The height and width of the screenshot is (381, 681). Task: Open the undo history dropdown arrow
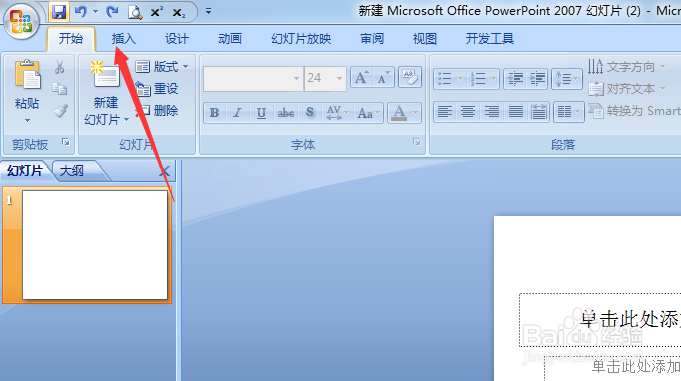pyautogui.click(x=96, y=12)
